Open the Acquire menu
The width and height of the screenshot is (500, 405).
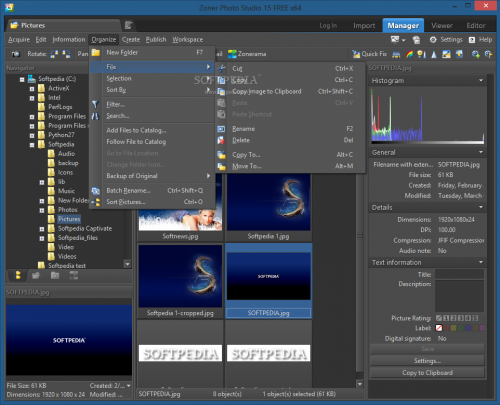pyautogui.click(x=19, y=40)
